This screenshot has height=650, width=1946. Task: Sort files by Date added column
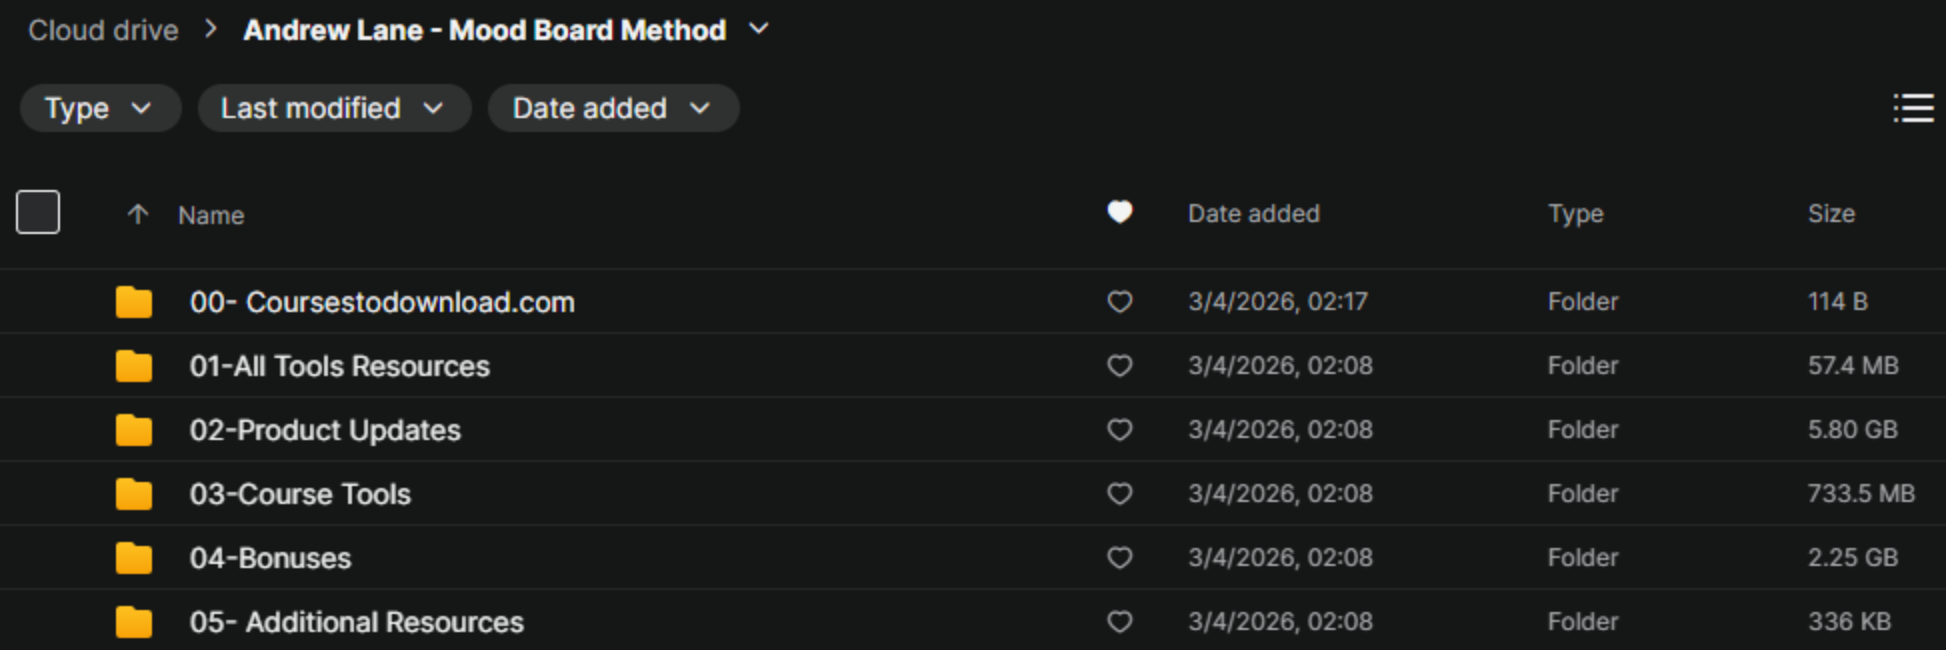(x=1253, y=214)
